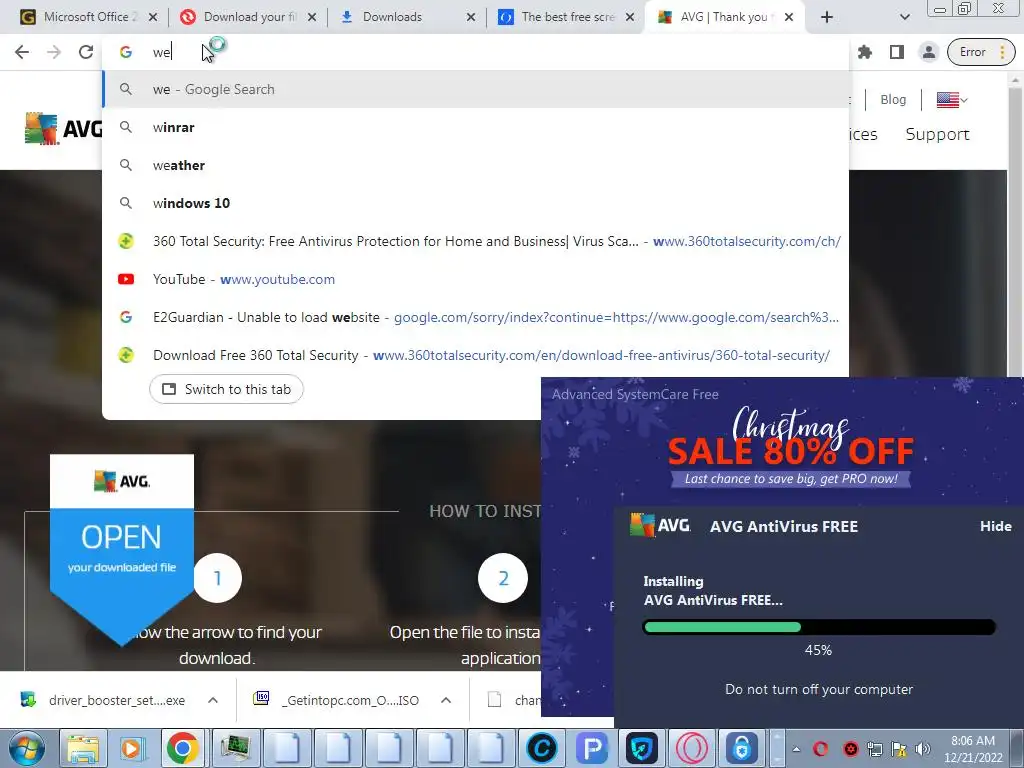Open the Support menu on AVG page

click(937, 134)
